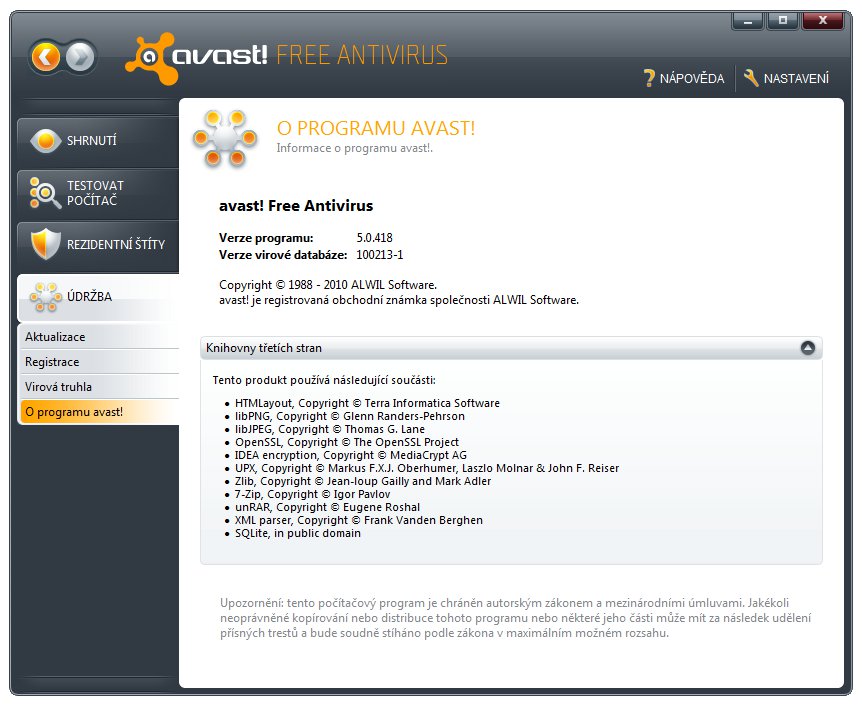Click the grey forward arrow button

pyautogui.click(x=80, y=57)
